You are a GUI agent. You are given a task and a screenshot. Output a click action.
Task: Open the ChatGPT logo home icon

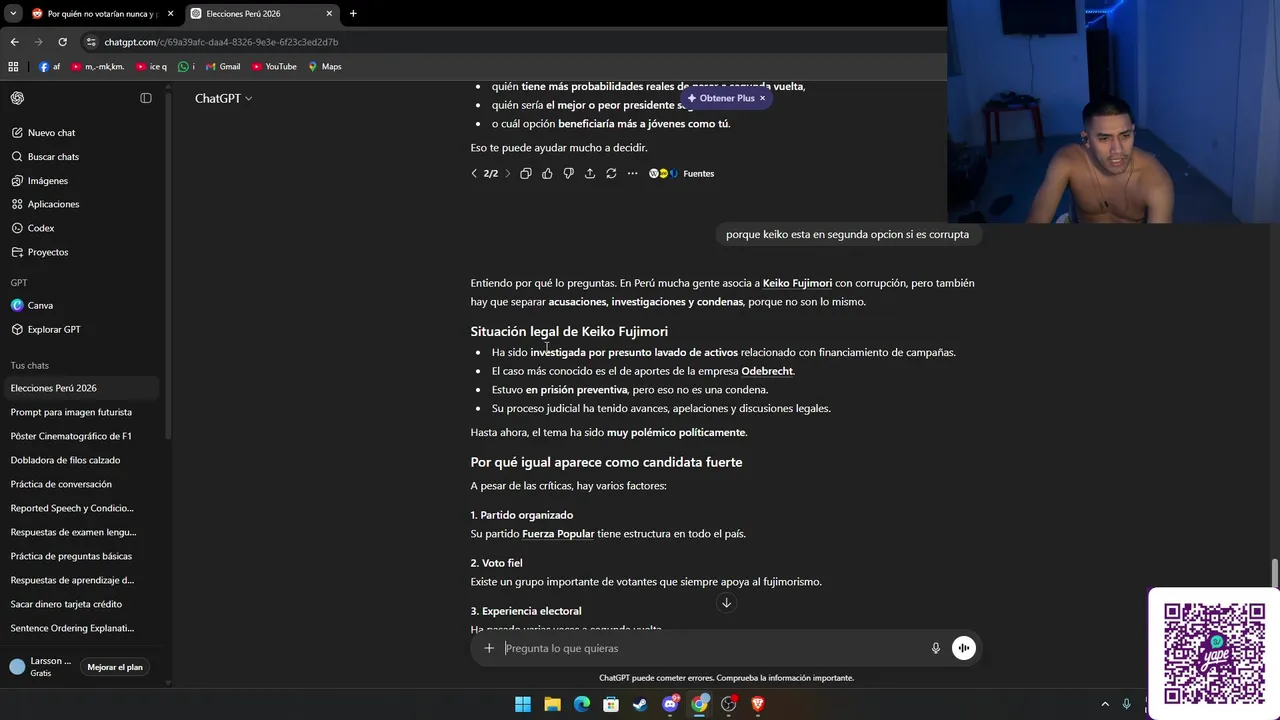(x=17, y=98)
